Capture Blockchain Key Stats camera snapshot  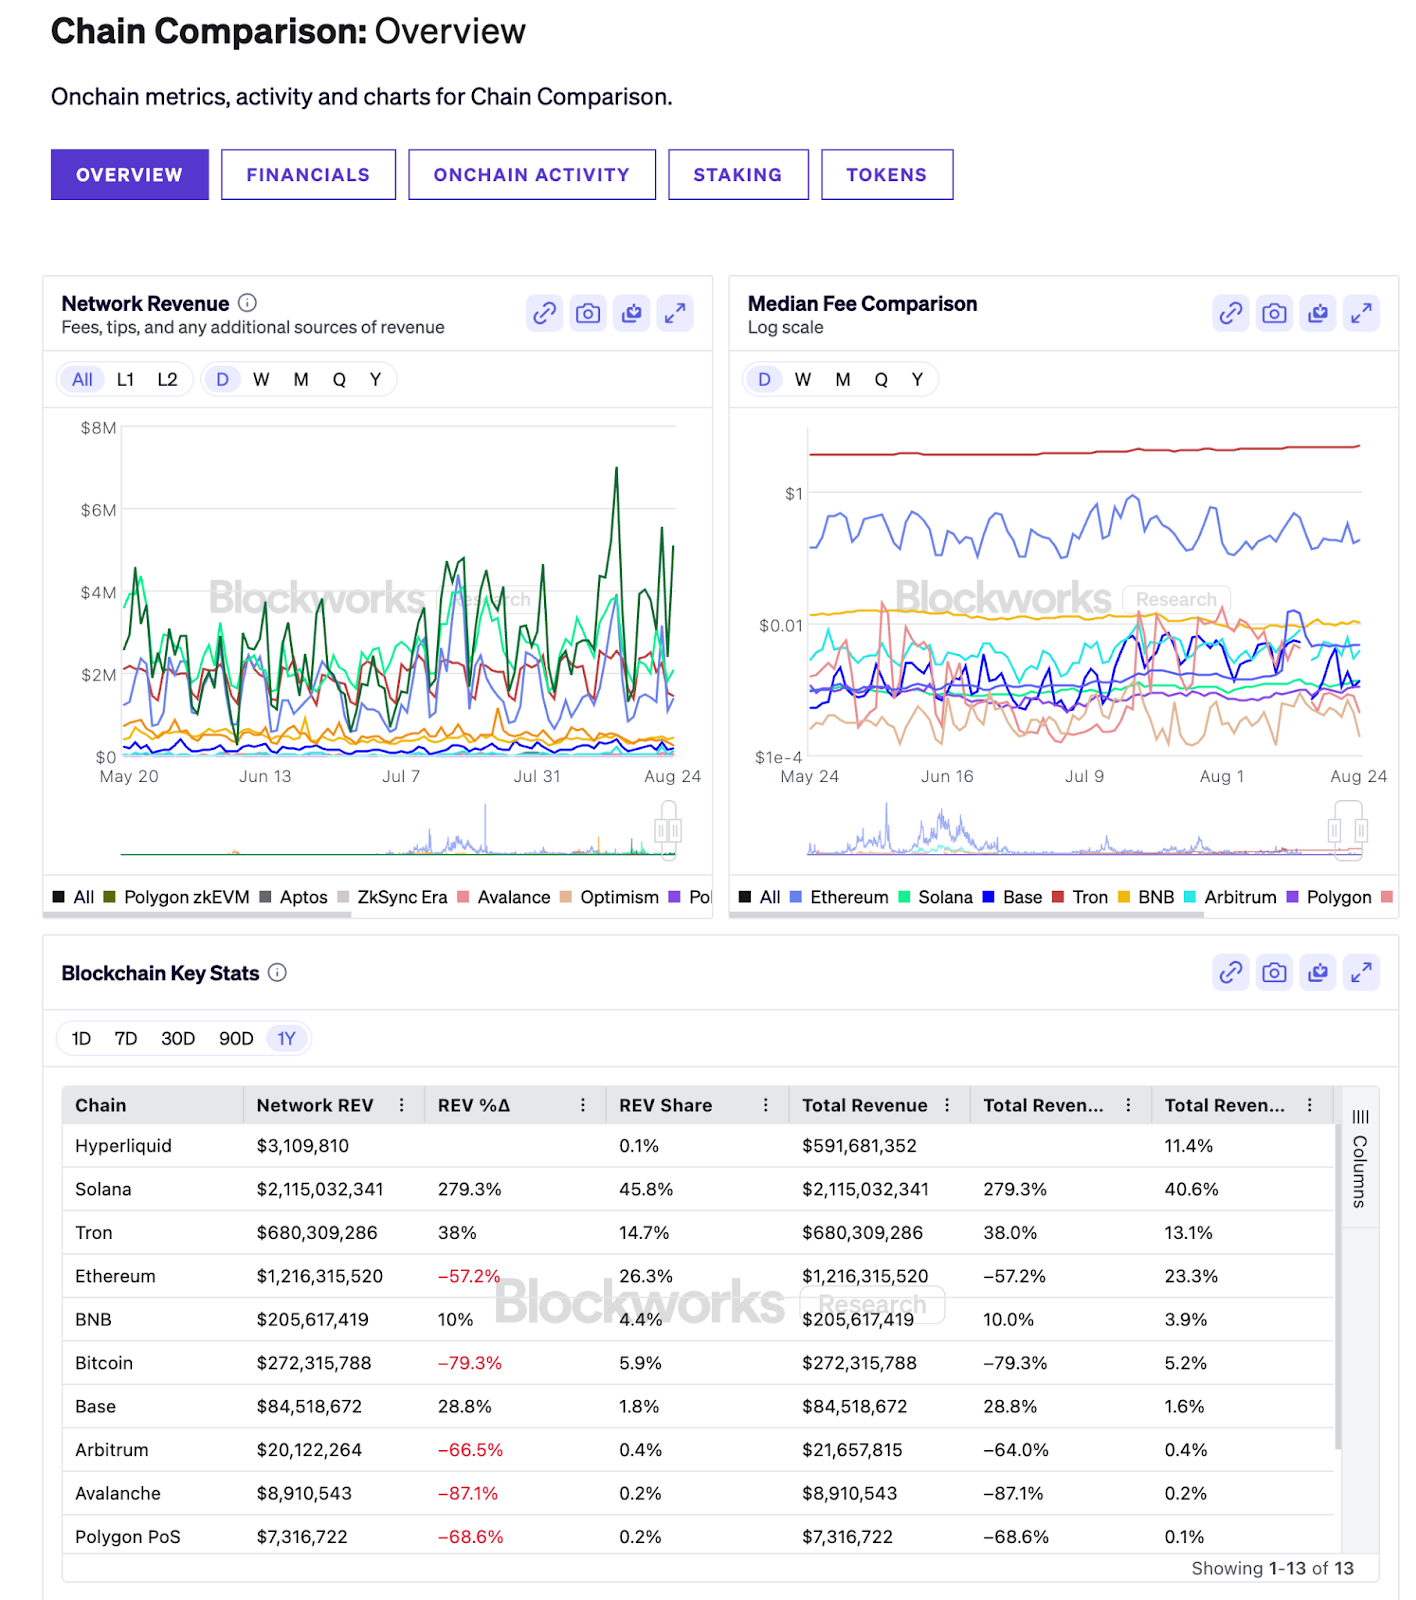click(1274, 972)
